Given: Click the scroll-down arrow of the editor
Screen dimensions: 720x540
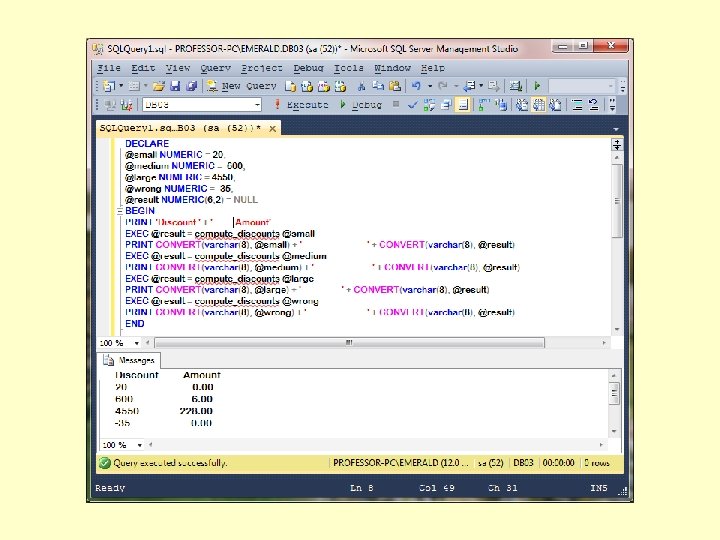Looking at the screenshot, I should 617,330.
